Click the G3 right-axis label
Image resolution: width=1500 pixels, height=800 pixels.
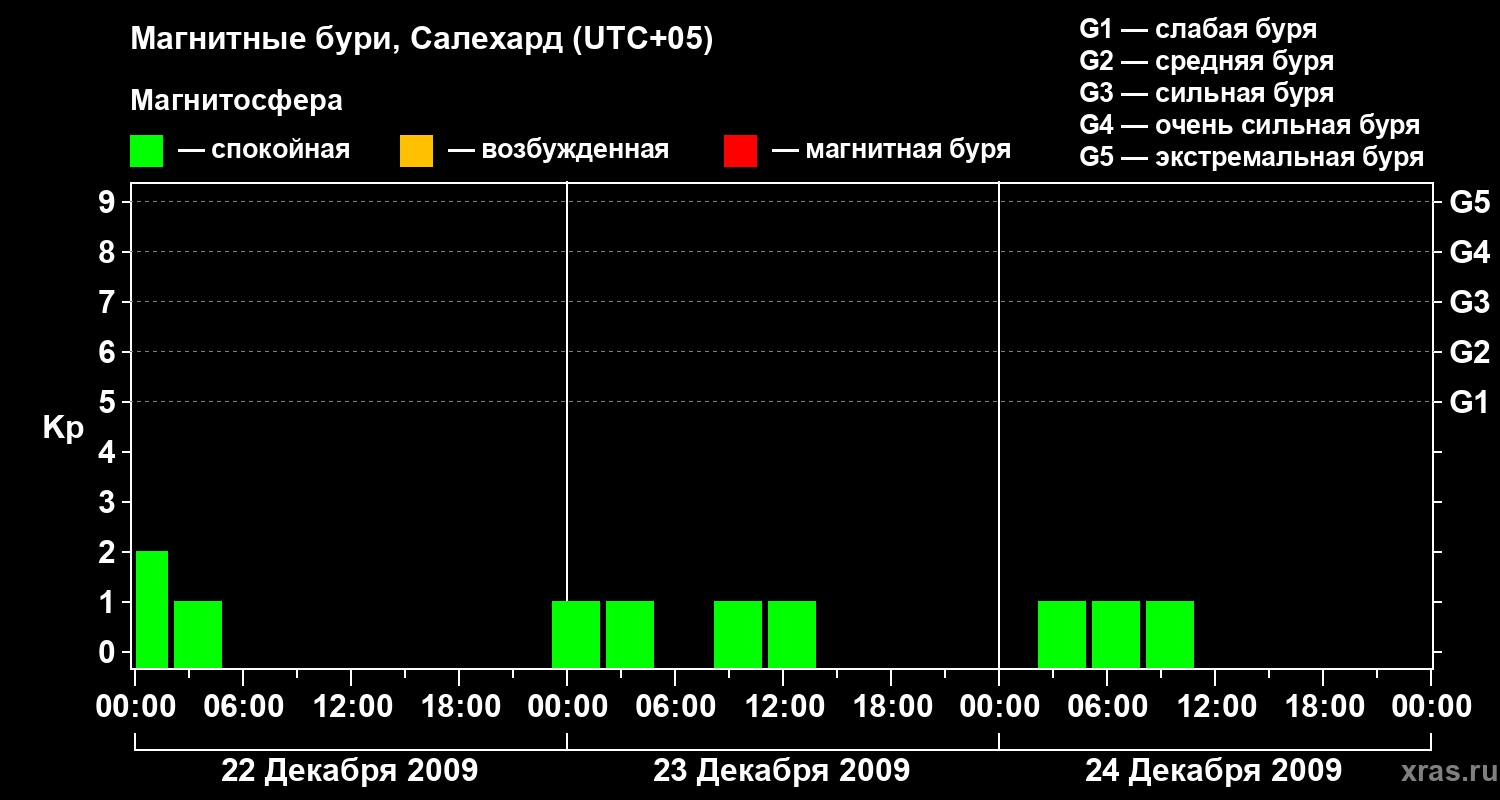tap(1470, 302)
